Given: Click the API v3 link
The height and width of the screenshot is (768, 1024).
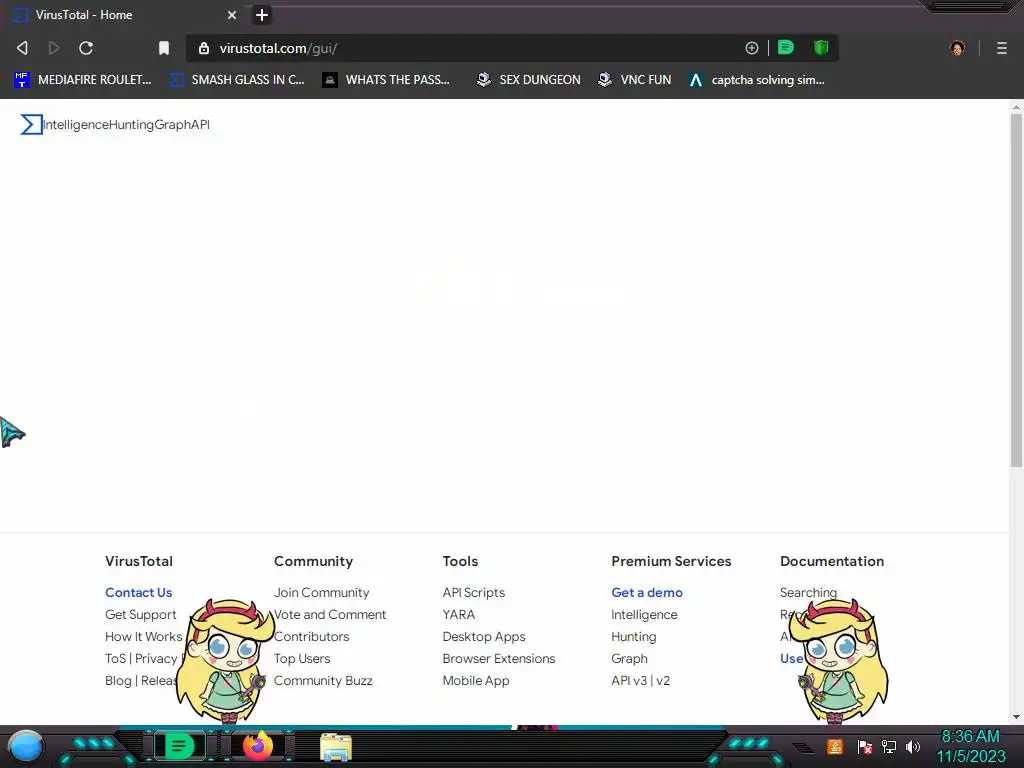Looking at the screenshot, I should (629, 680).
